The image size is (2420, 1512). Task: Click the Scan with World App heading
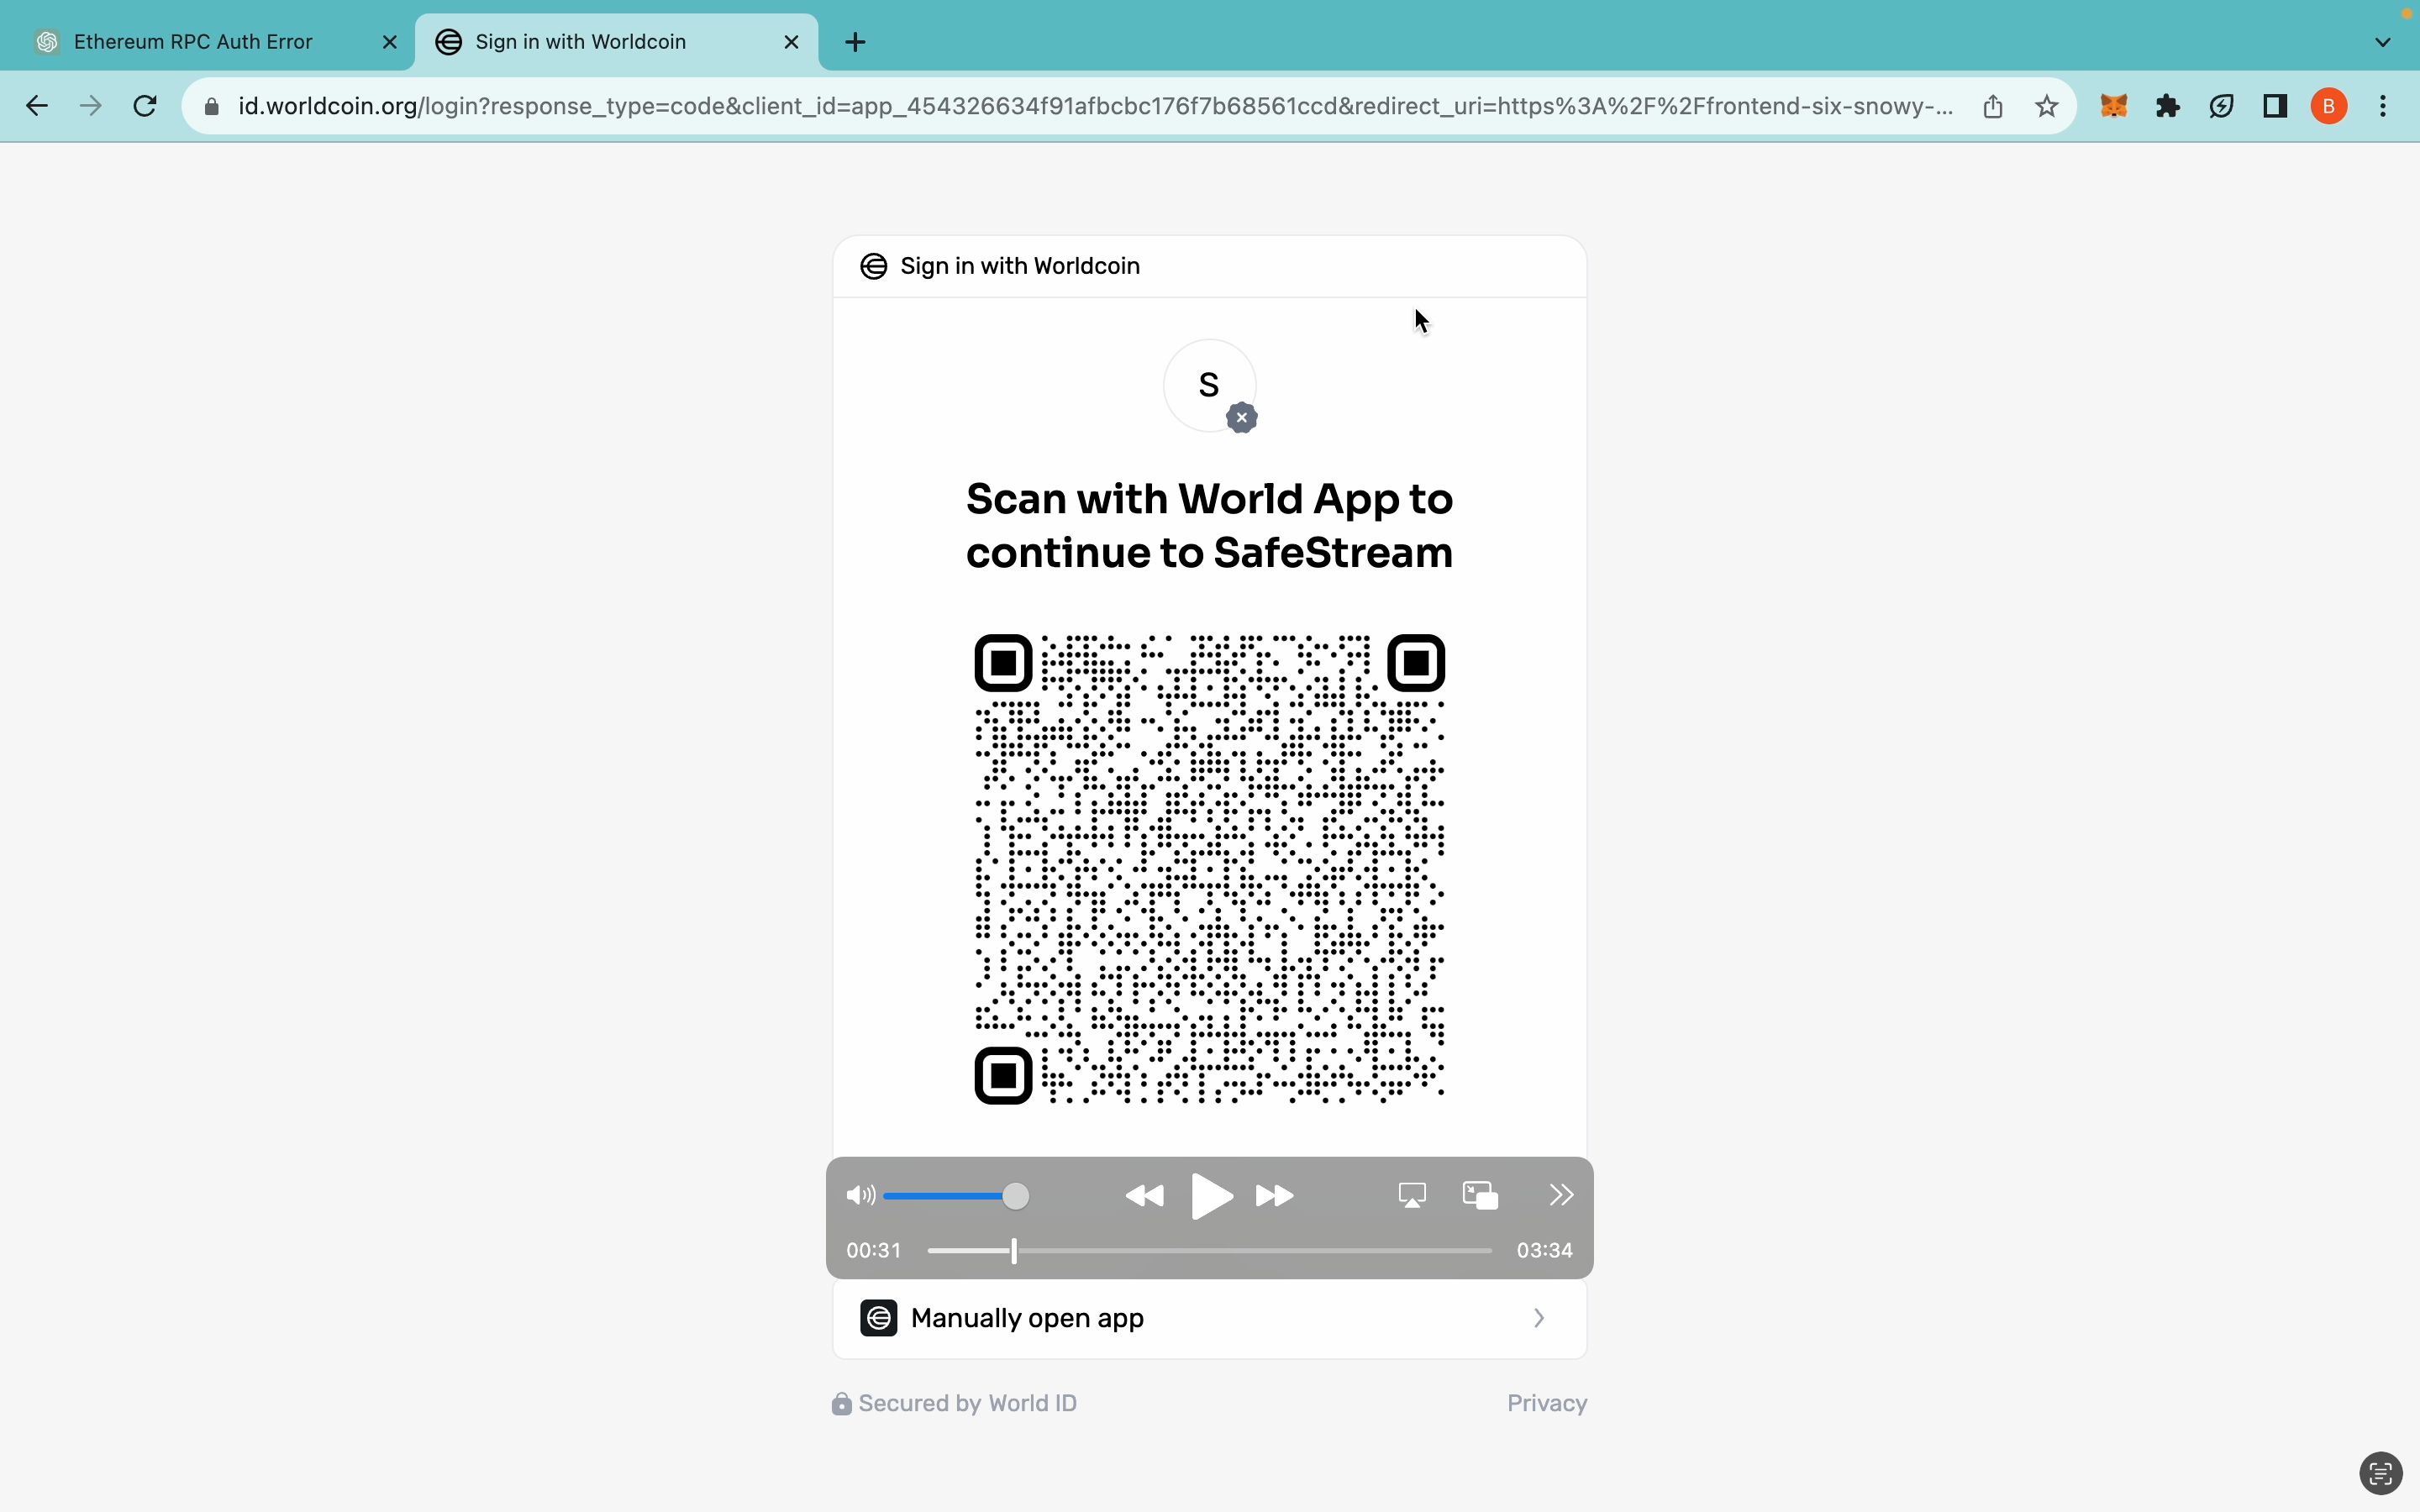pyautogui.click(x=1209, y=526)
